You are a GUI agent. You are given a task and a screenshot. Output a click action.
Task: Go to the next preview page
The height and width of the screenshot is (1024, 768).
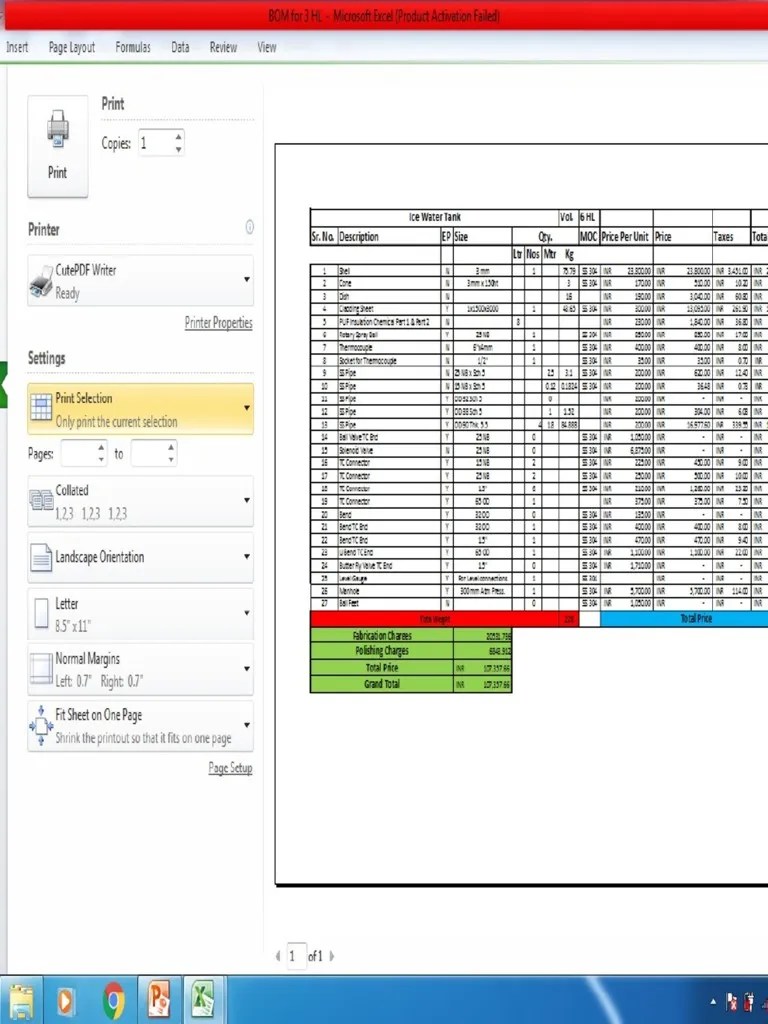point(332,956)
